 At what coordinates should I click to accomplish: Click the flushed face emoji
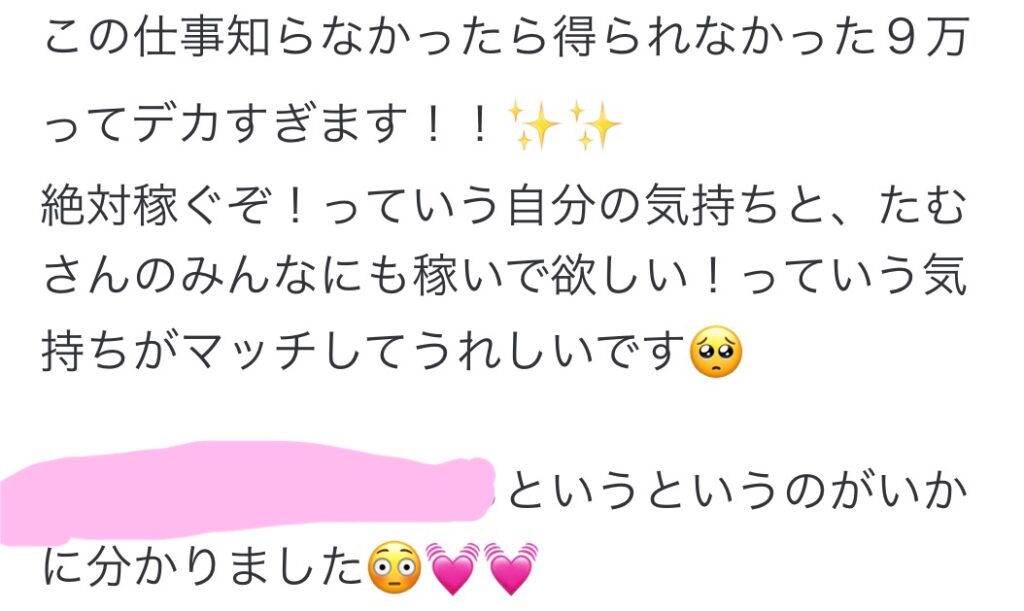394,567
